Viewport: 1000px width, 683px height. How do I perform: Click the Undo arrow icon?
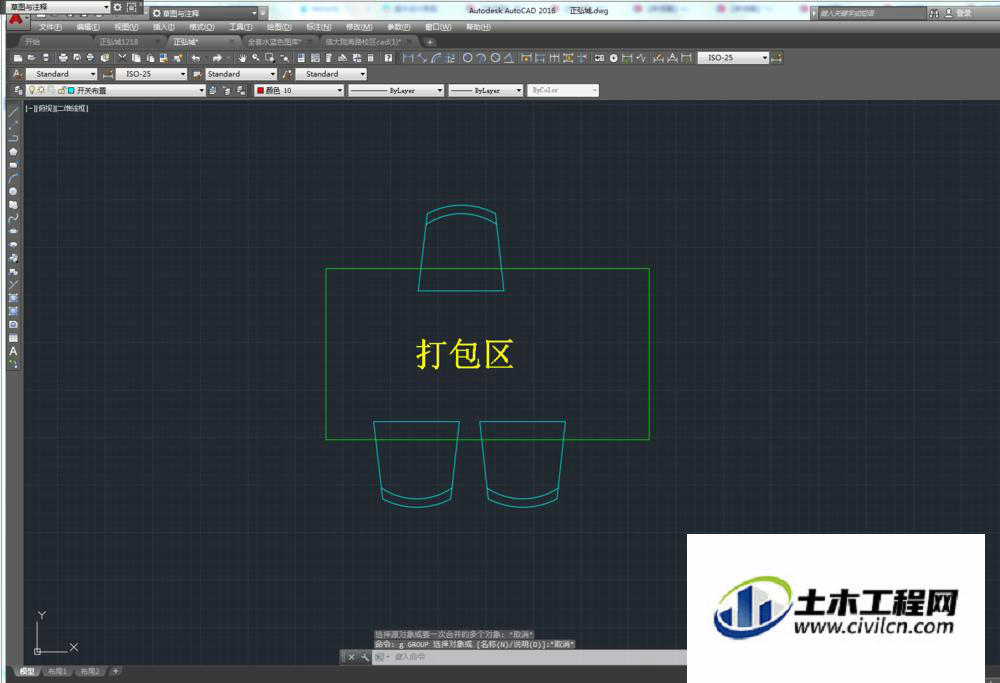(x=196, y=58)
